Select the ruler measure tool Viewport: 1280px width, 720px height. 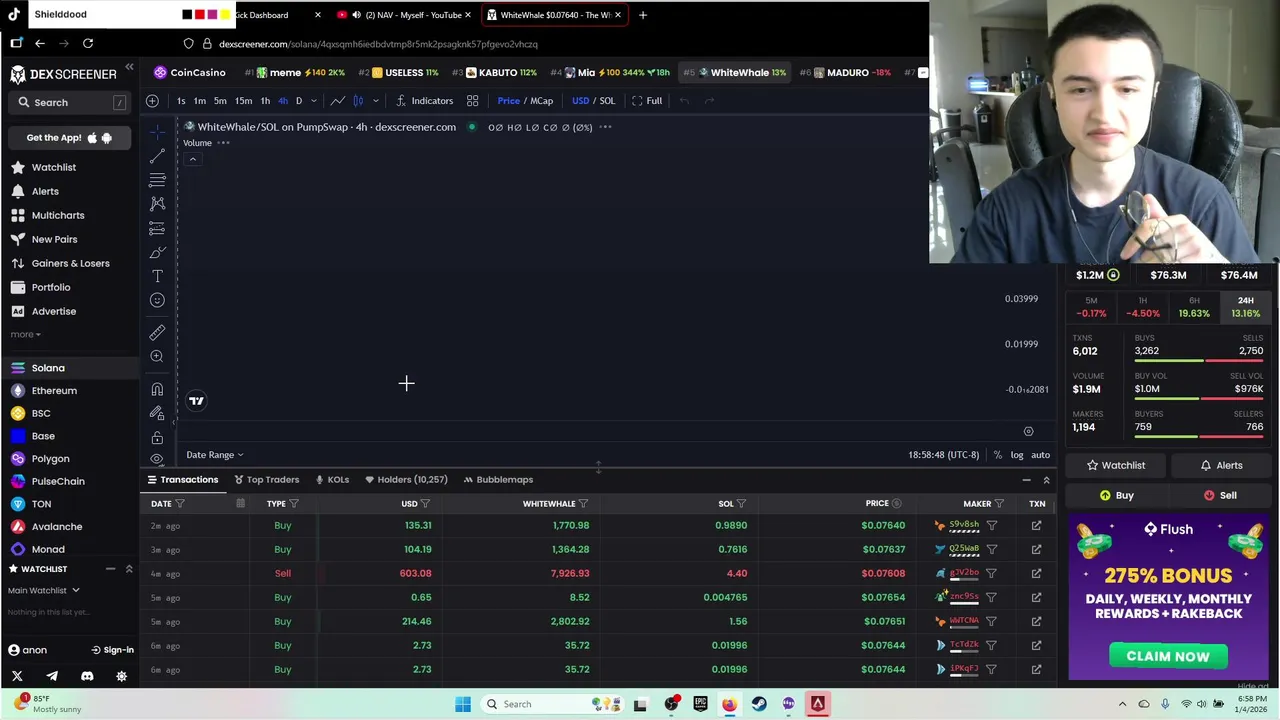pyautogui.click(x=157, y=332)
